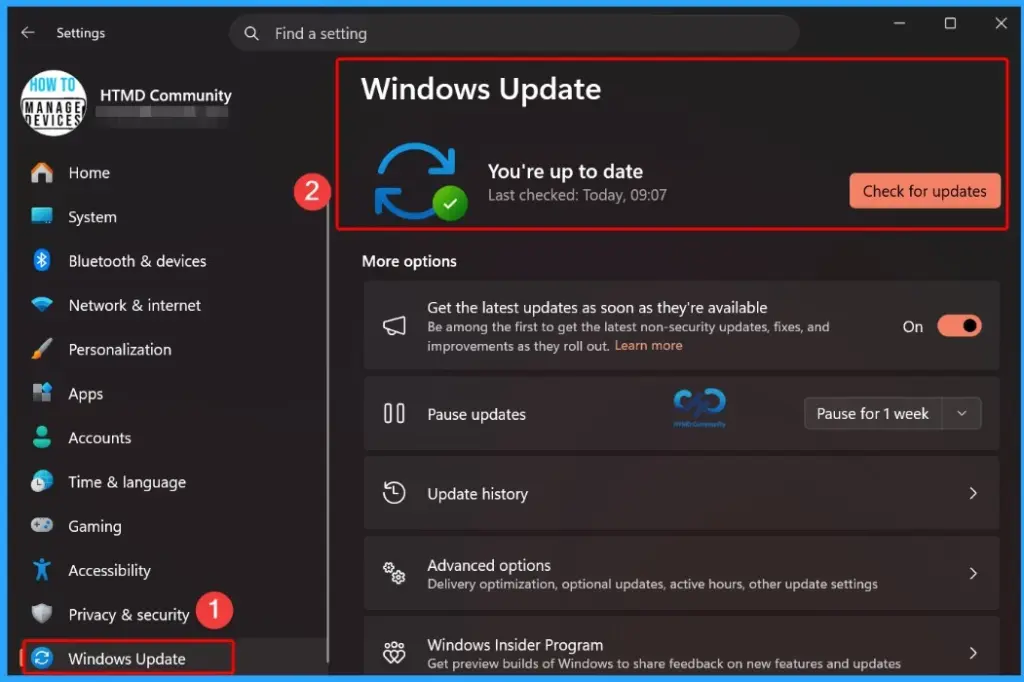
Task: Click the Find a setting search field
Action: [514, 33]
